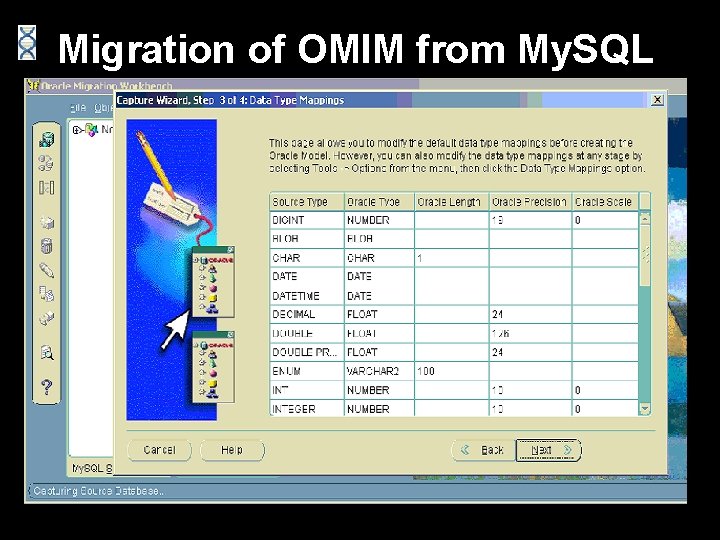Viewport: 720px width, 540px height.
Task: Select the CHAR source type cell
Action: coord(307,258)
